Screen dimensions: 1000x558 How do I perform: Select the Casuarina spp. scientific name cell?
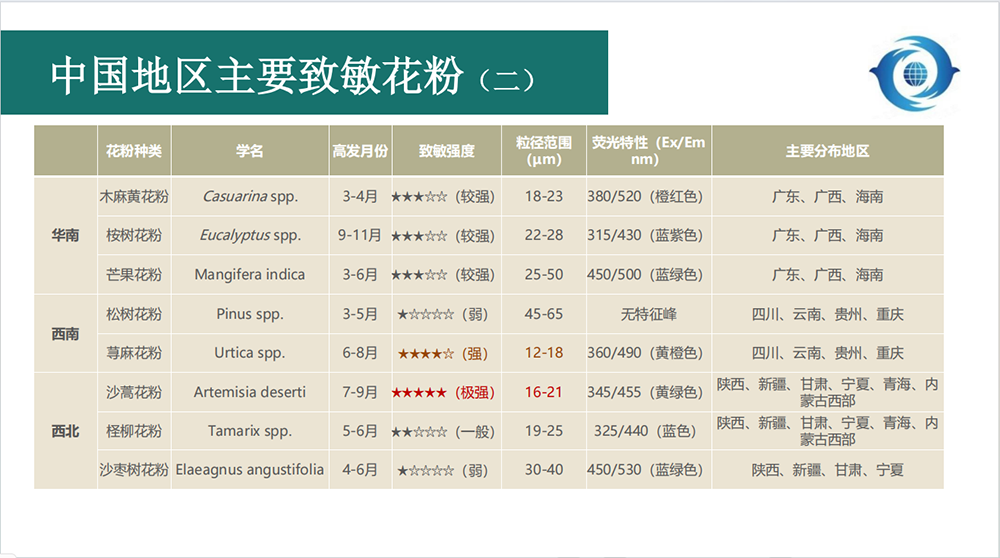(250, 197)
